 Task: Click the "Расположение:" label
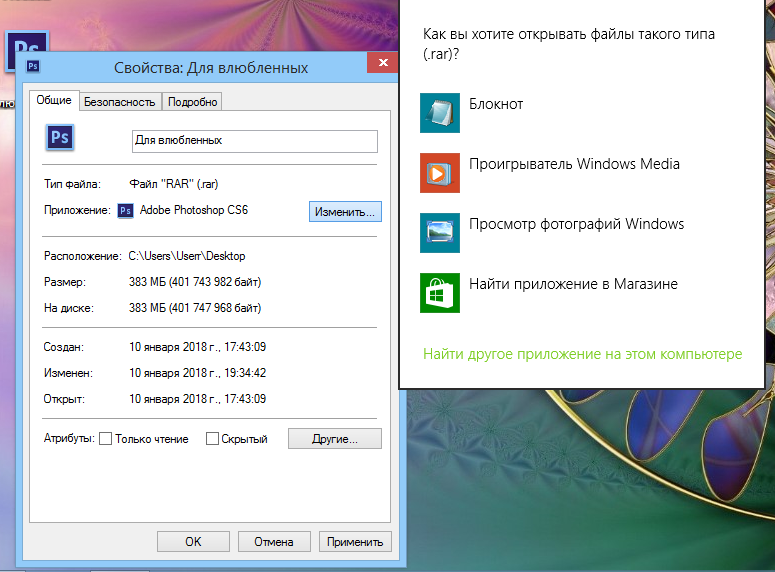[x=82, y=256]
